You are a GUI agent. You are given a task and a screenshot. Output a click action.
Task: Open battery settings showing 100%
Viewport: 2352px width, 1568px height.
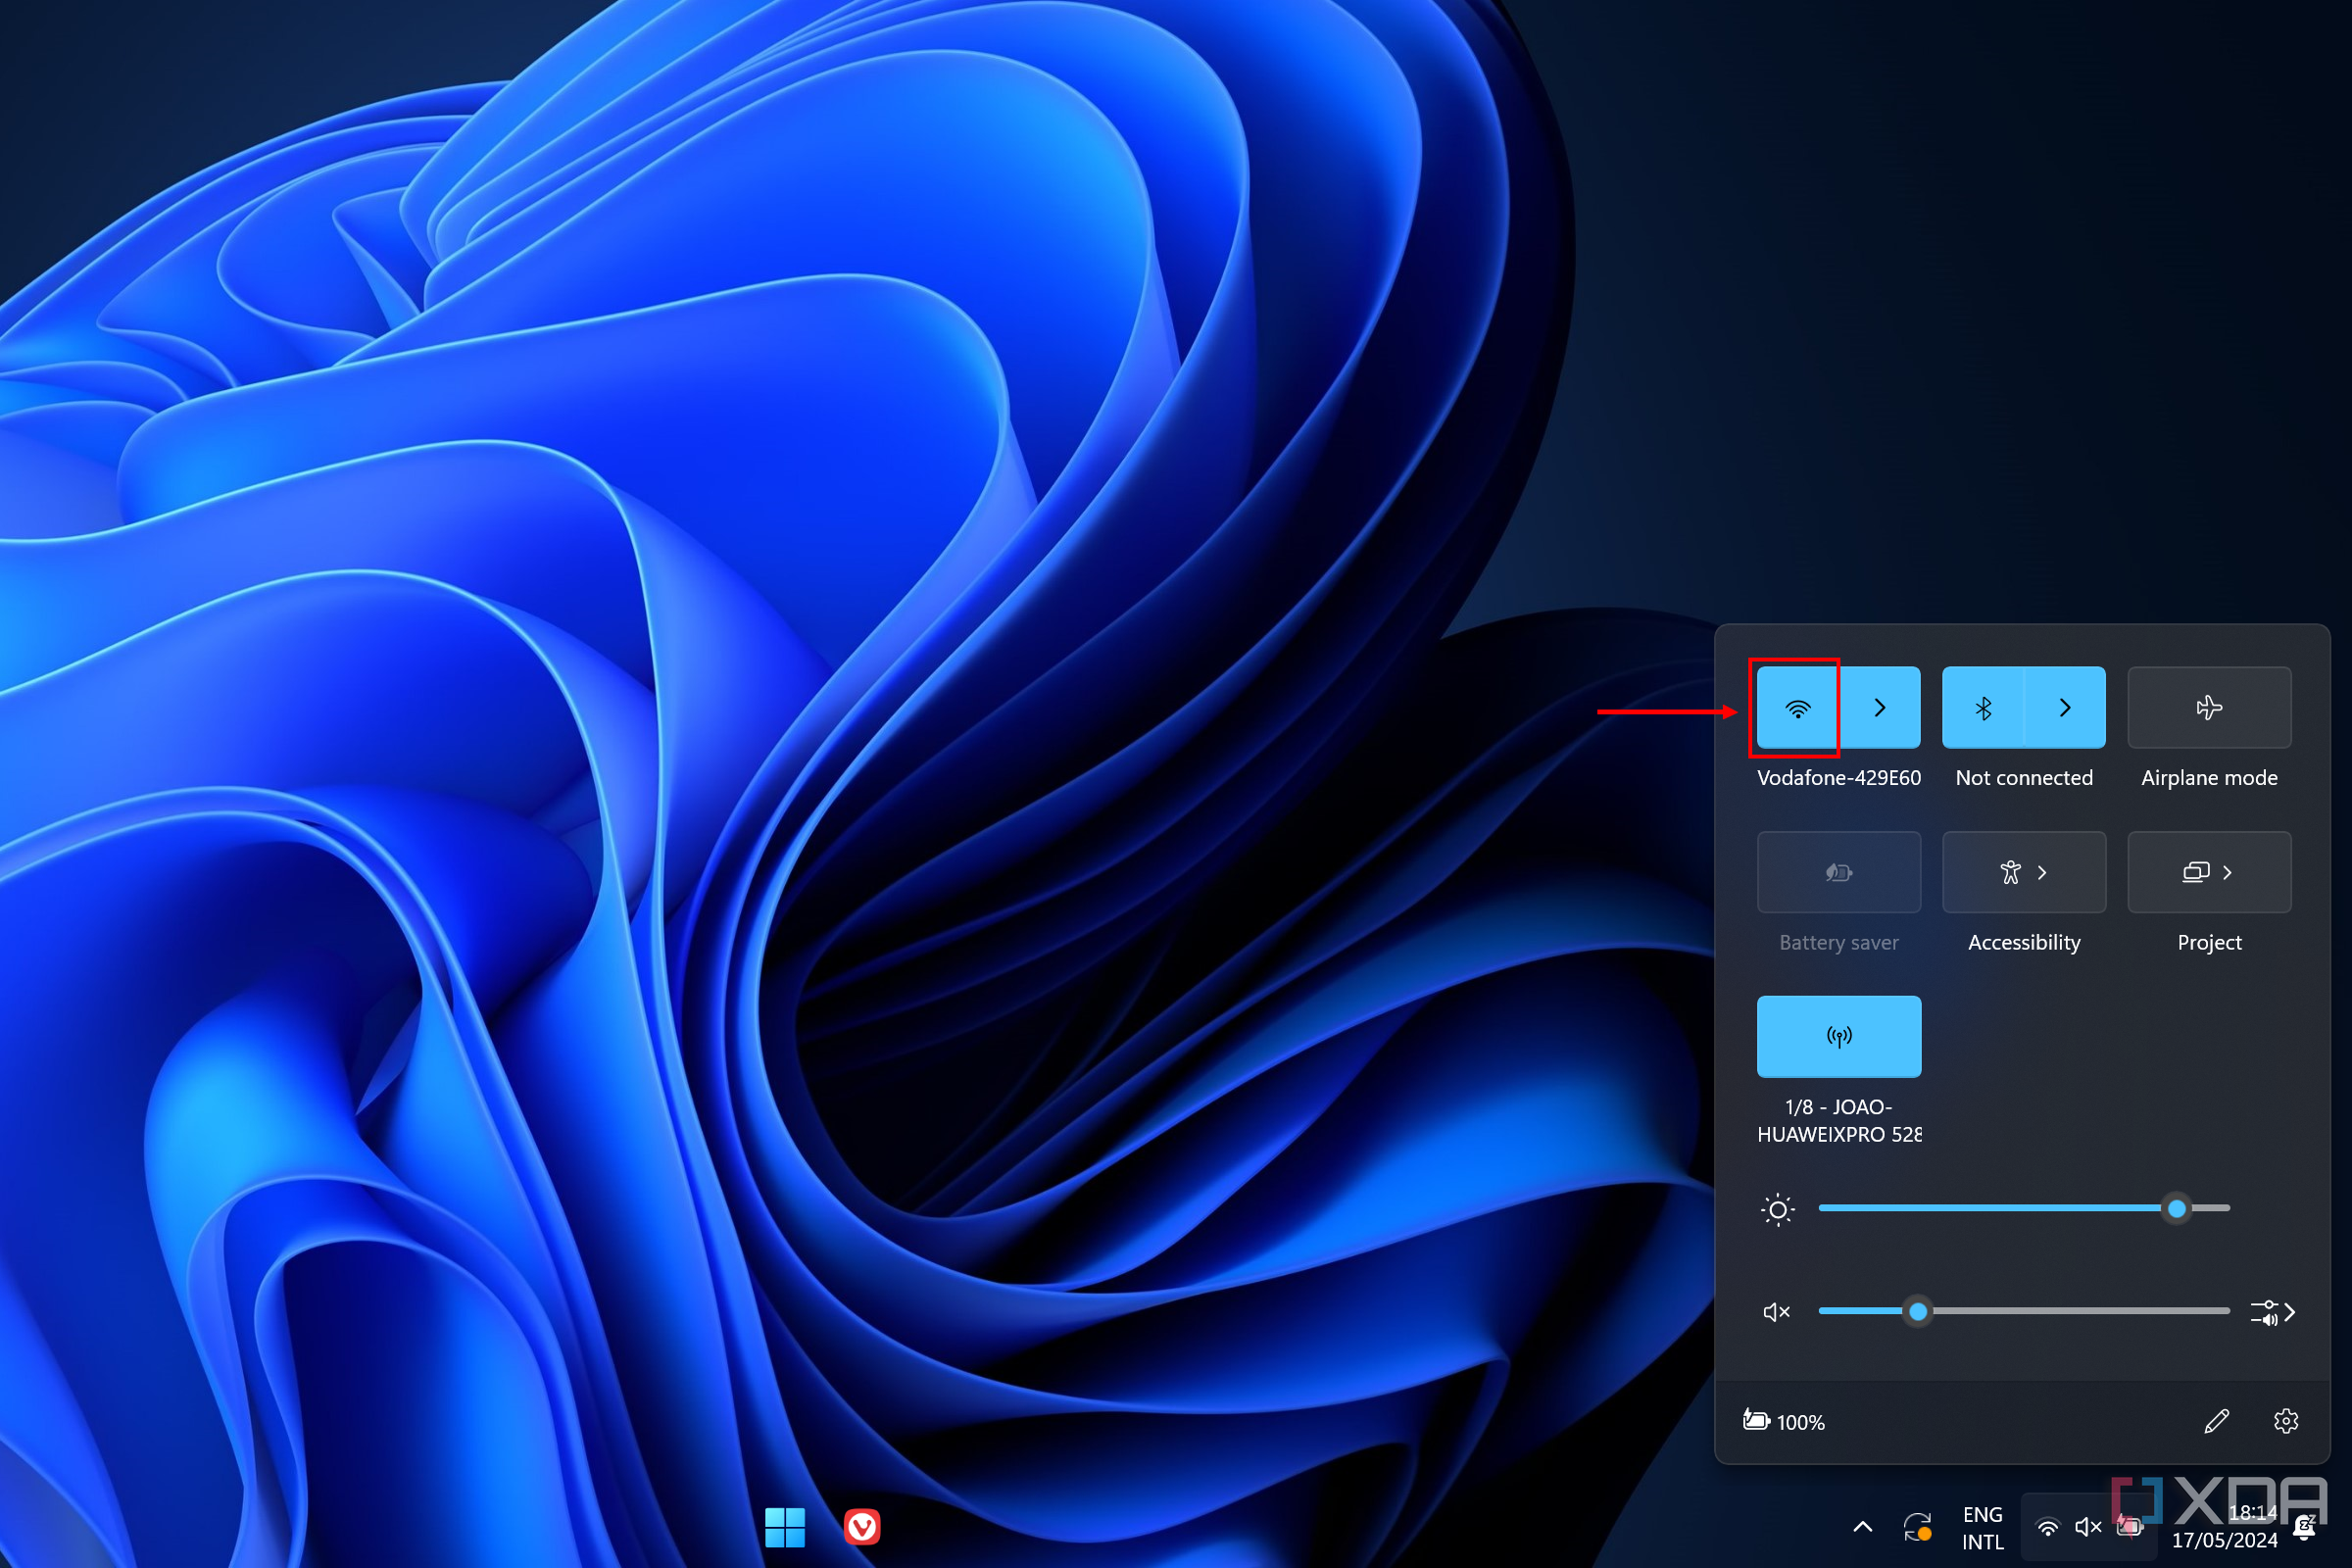pos(1784,1421)
